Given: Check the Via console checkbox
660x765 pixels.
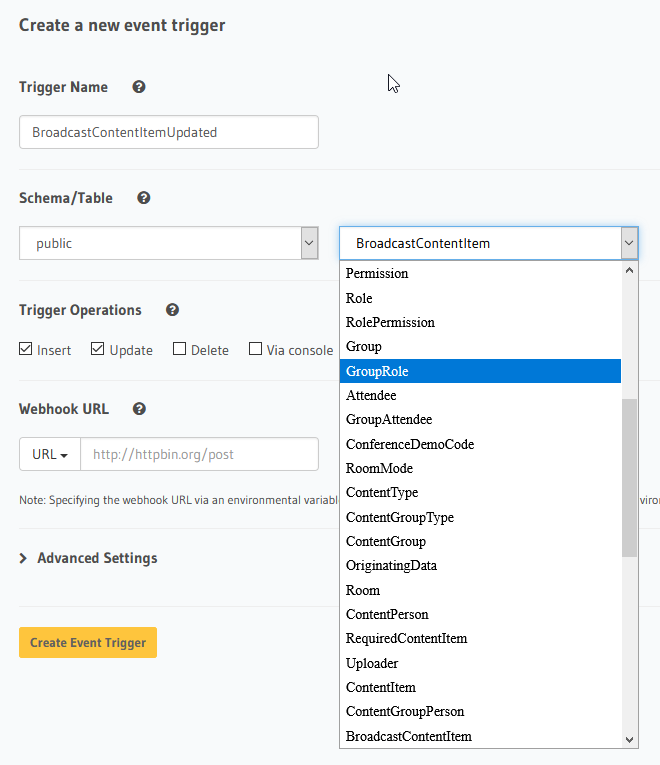Looking at the screenshot, I should [x=255, y=349].
